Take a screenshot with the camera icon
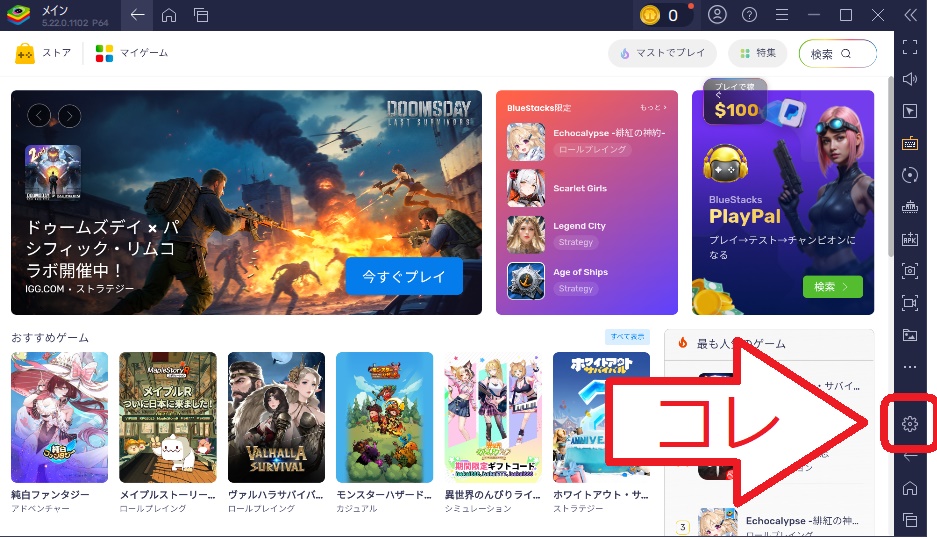 coord(909,271)
